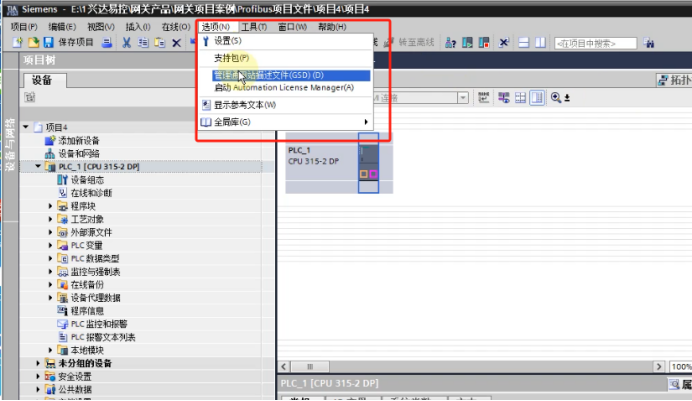Click the Copy icon in toolbar
This screenshot has height=401, width=692.
click(x=143, y=43)
